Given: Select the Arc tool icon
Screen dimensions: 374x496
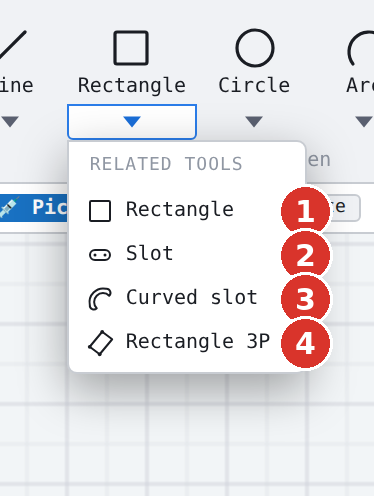Looking at the screenshot, I should point(361,49).
